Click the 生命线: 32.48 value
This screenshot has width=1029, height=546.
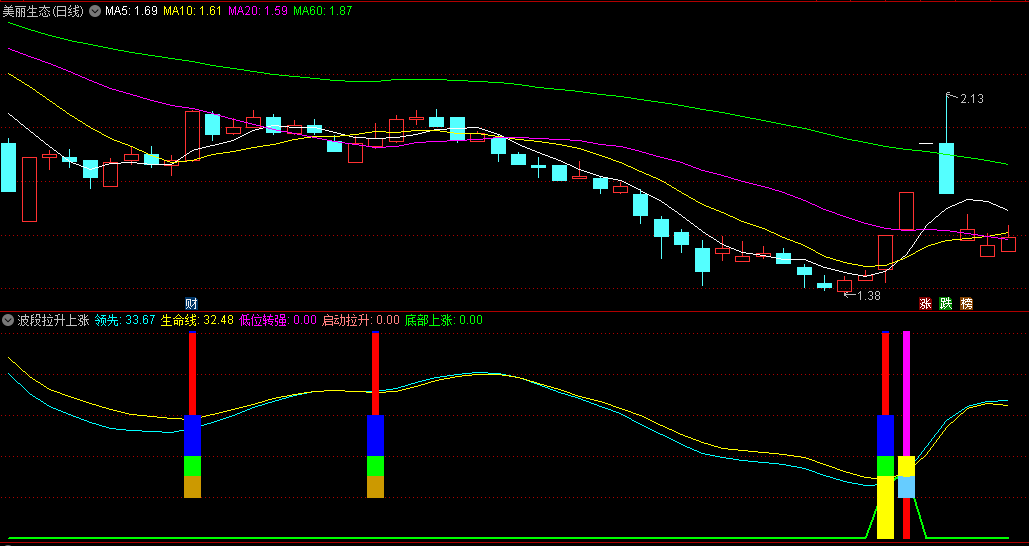(198, 320)
